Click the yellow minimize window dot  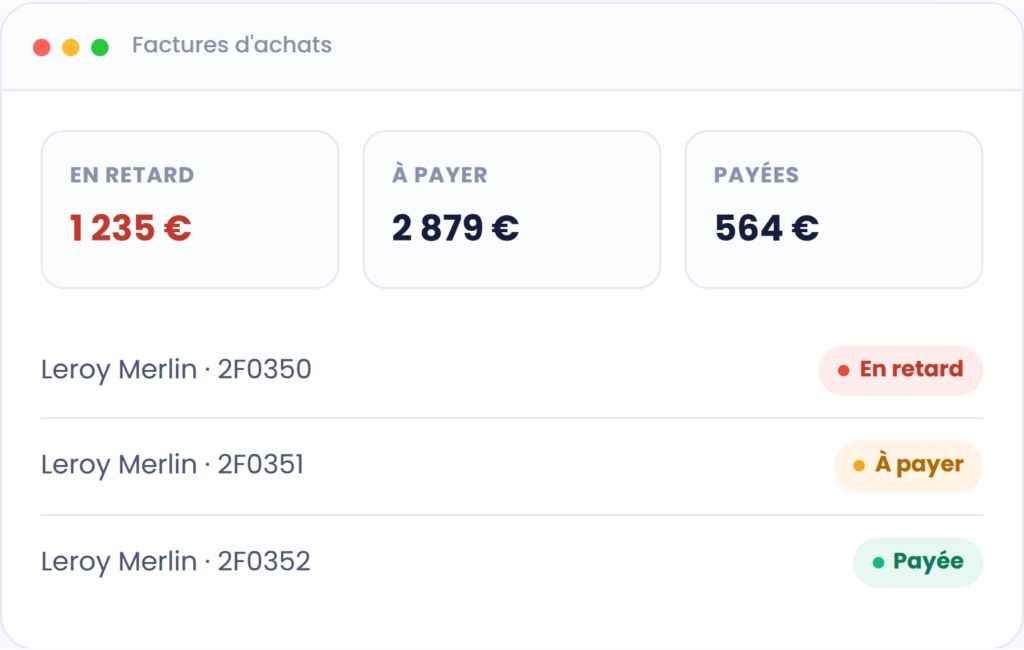(x=71, y=48)
